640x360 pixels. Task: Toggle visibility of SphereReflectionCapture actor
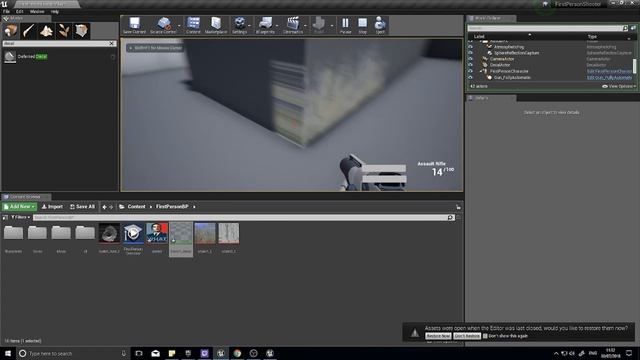coord(471,53)
